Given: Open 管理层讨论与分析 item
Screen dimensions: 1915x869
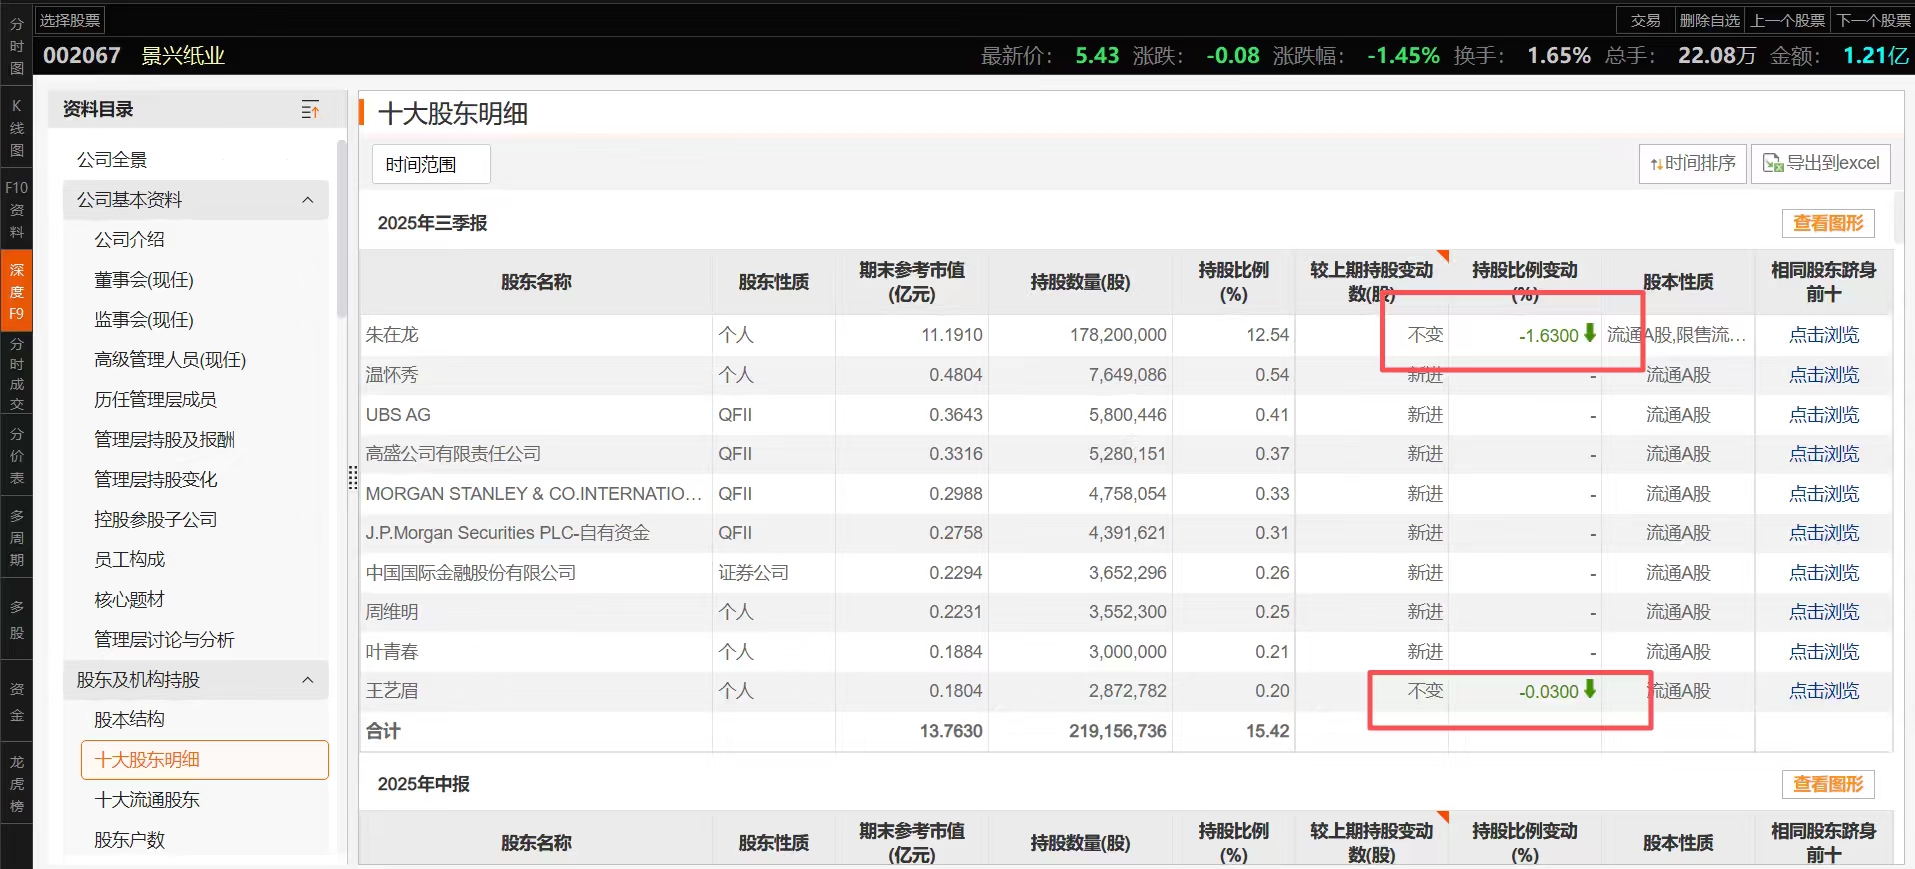Looking at the screenshot, I should [164, 640].
